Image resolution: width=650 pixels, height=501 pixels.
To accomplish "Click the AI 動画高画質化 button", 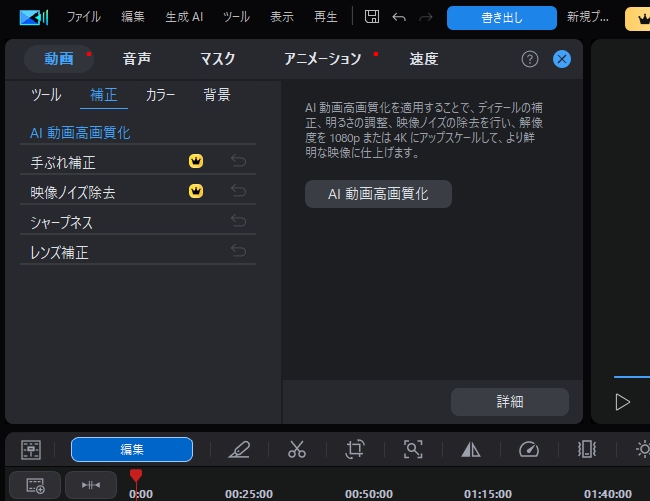I will click(x=378, y=194).
